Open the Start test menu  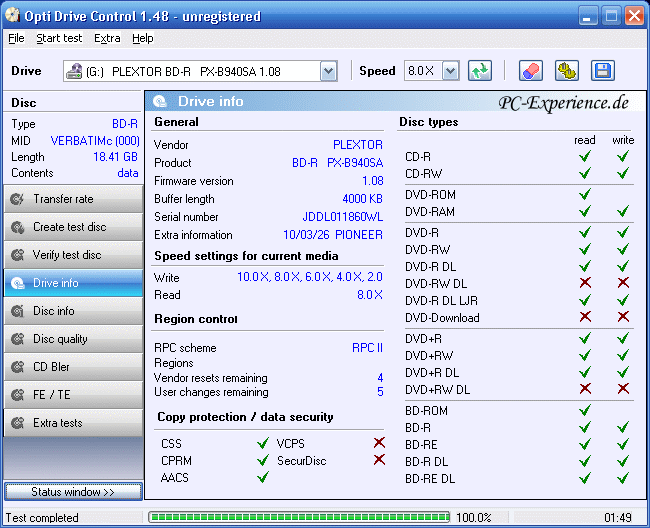point(59,38)
